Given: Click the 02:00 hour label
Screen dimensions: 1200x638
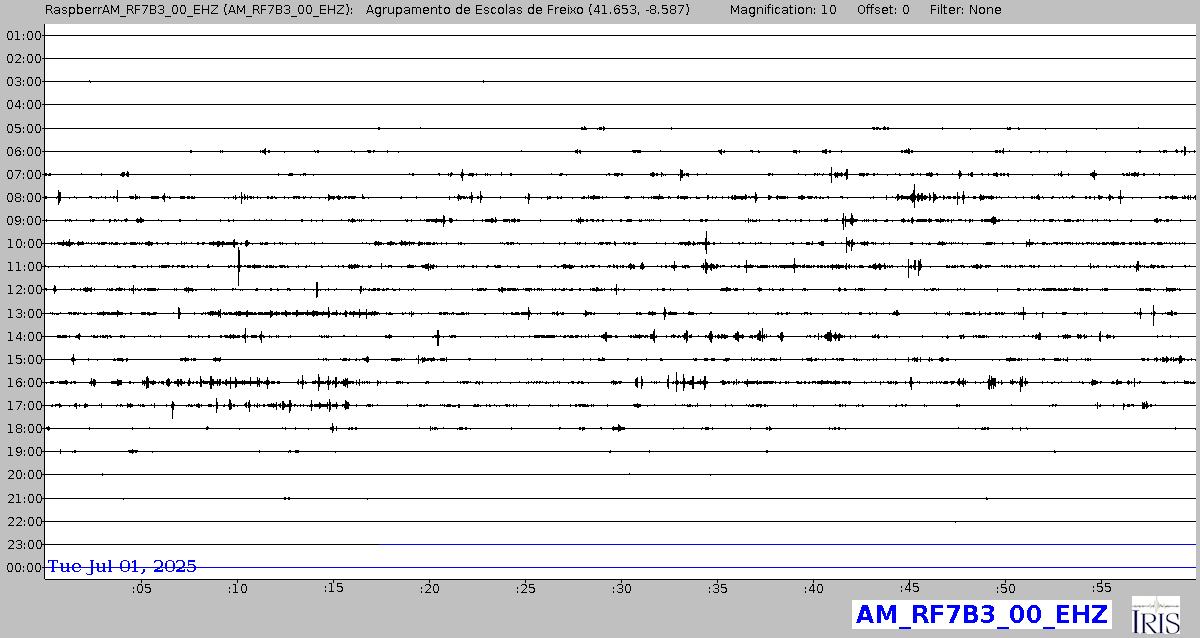Looking at the screenshot, I should [x=23, y=58].
